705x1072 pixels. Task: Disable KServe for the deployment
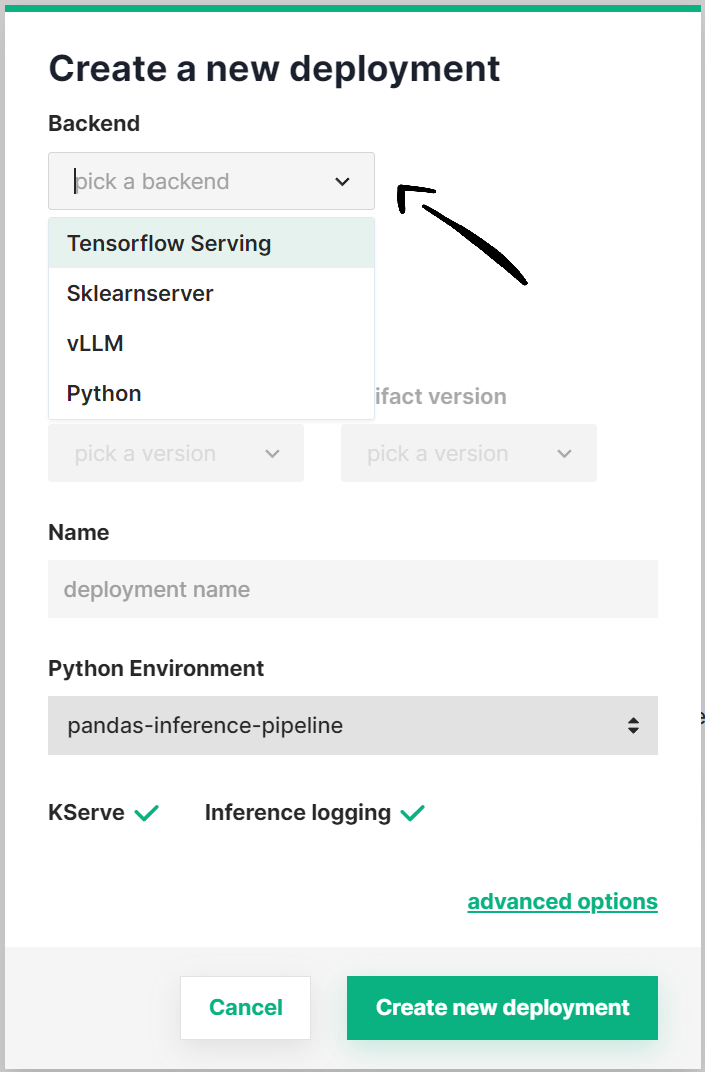(x=145, y=812)
